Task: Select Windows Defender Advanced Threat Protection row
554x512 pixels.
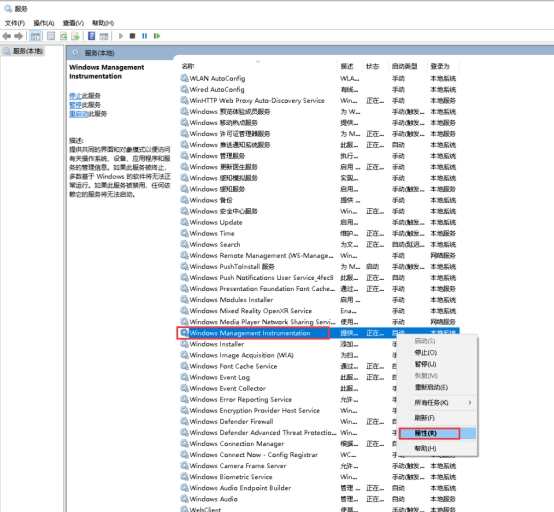Action: 288,432
